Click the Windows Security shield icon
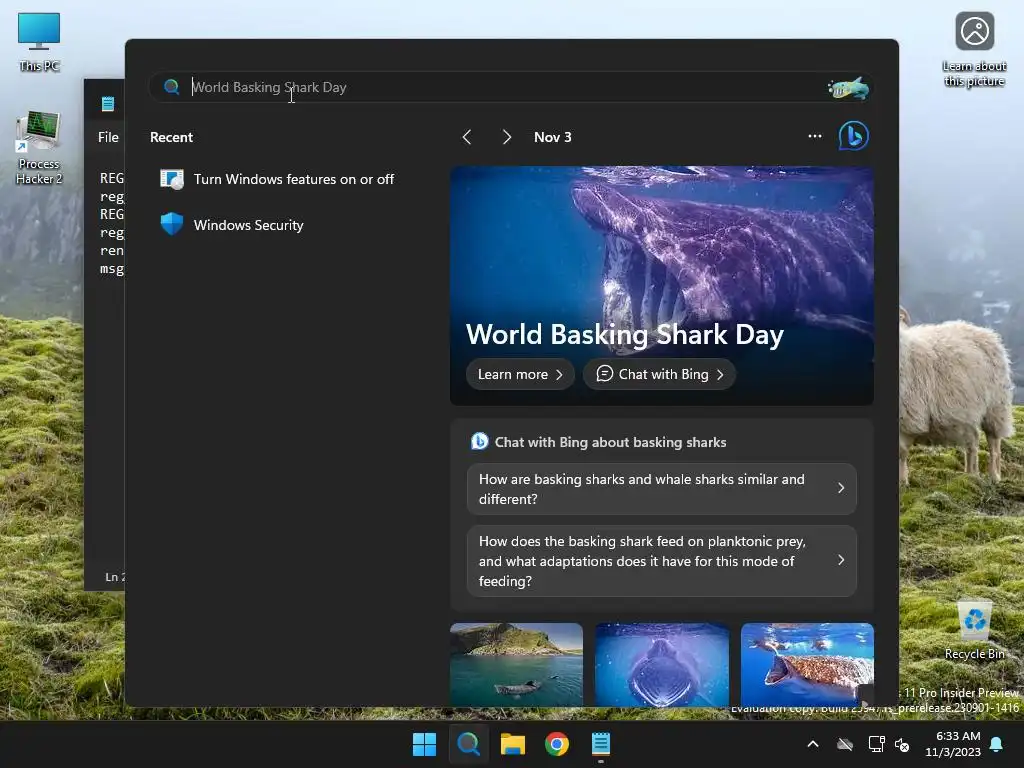The image size is (1024, 768). (x=172, y=225)
